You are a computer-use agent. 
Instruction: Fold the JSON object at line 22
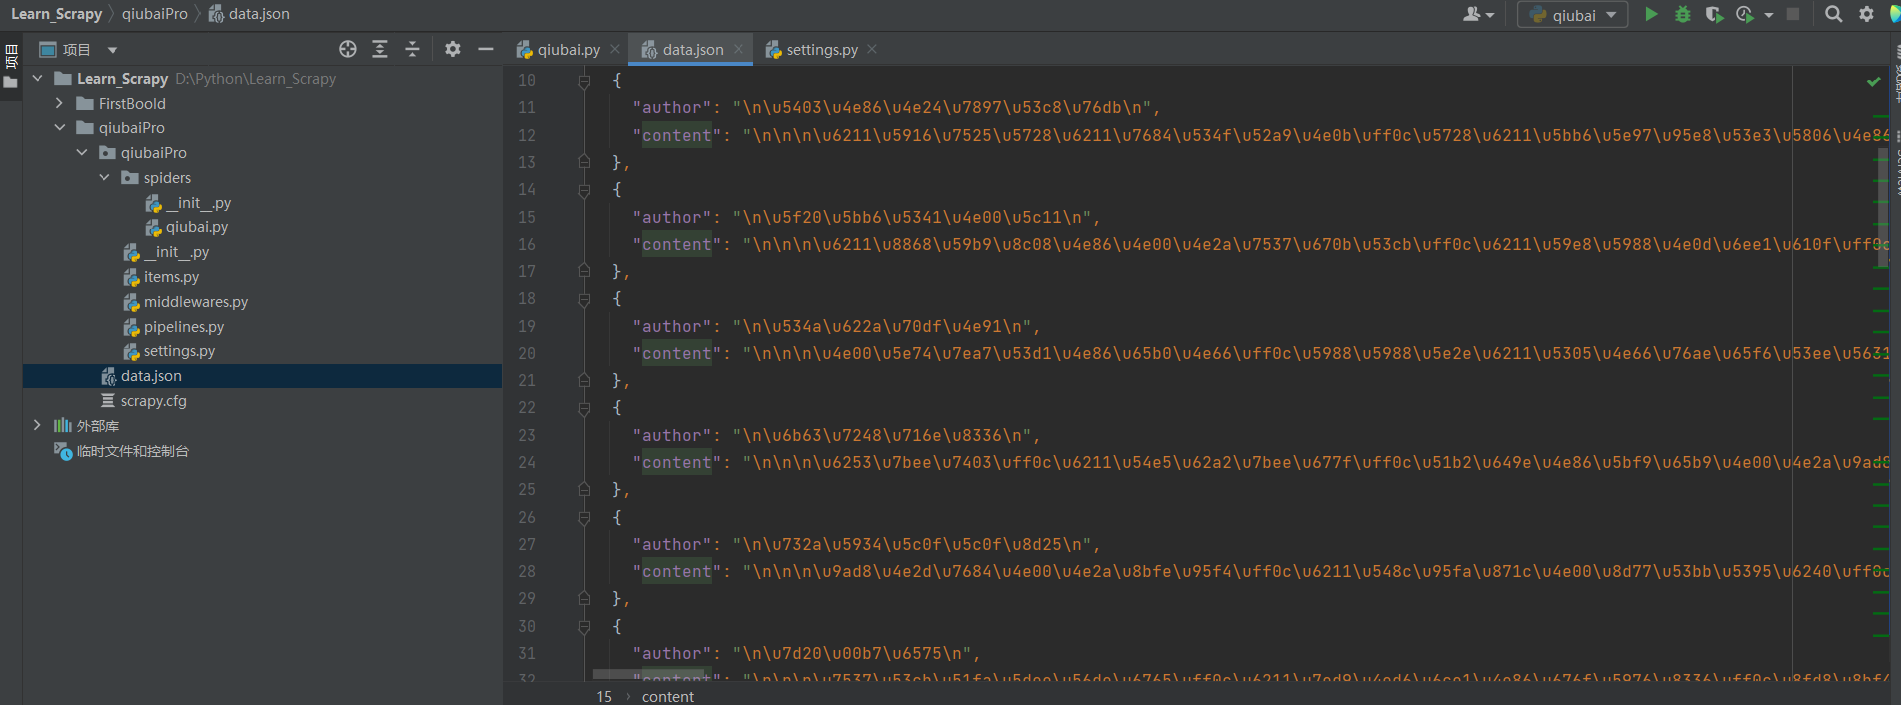[584, 407]
